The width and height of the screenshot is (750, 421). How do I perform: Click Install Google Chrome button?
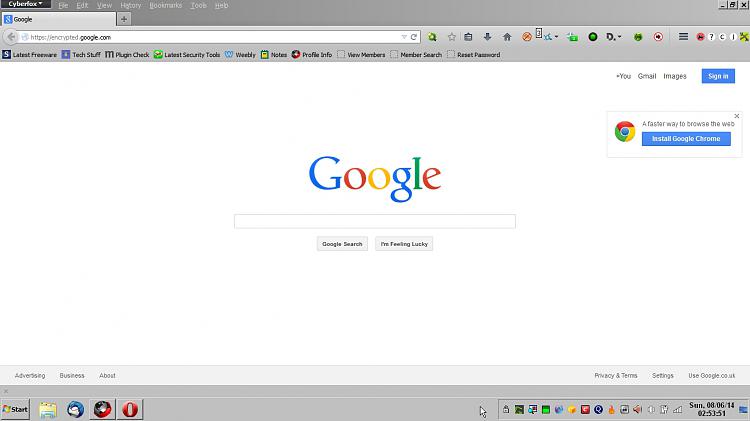pos(686,139)
